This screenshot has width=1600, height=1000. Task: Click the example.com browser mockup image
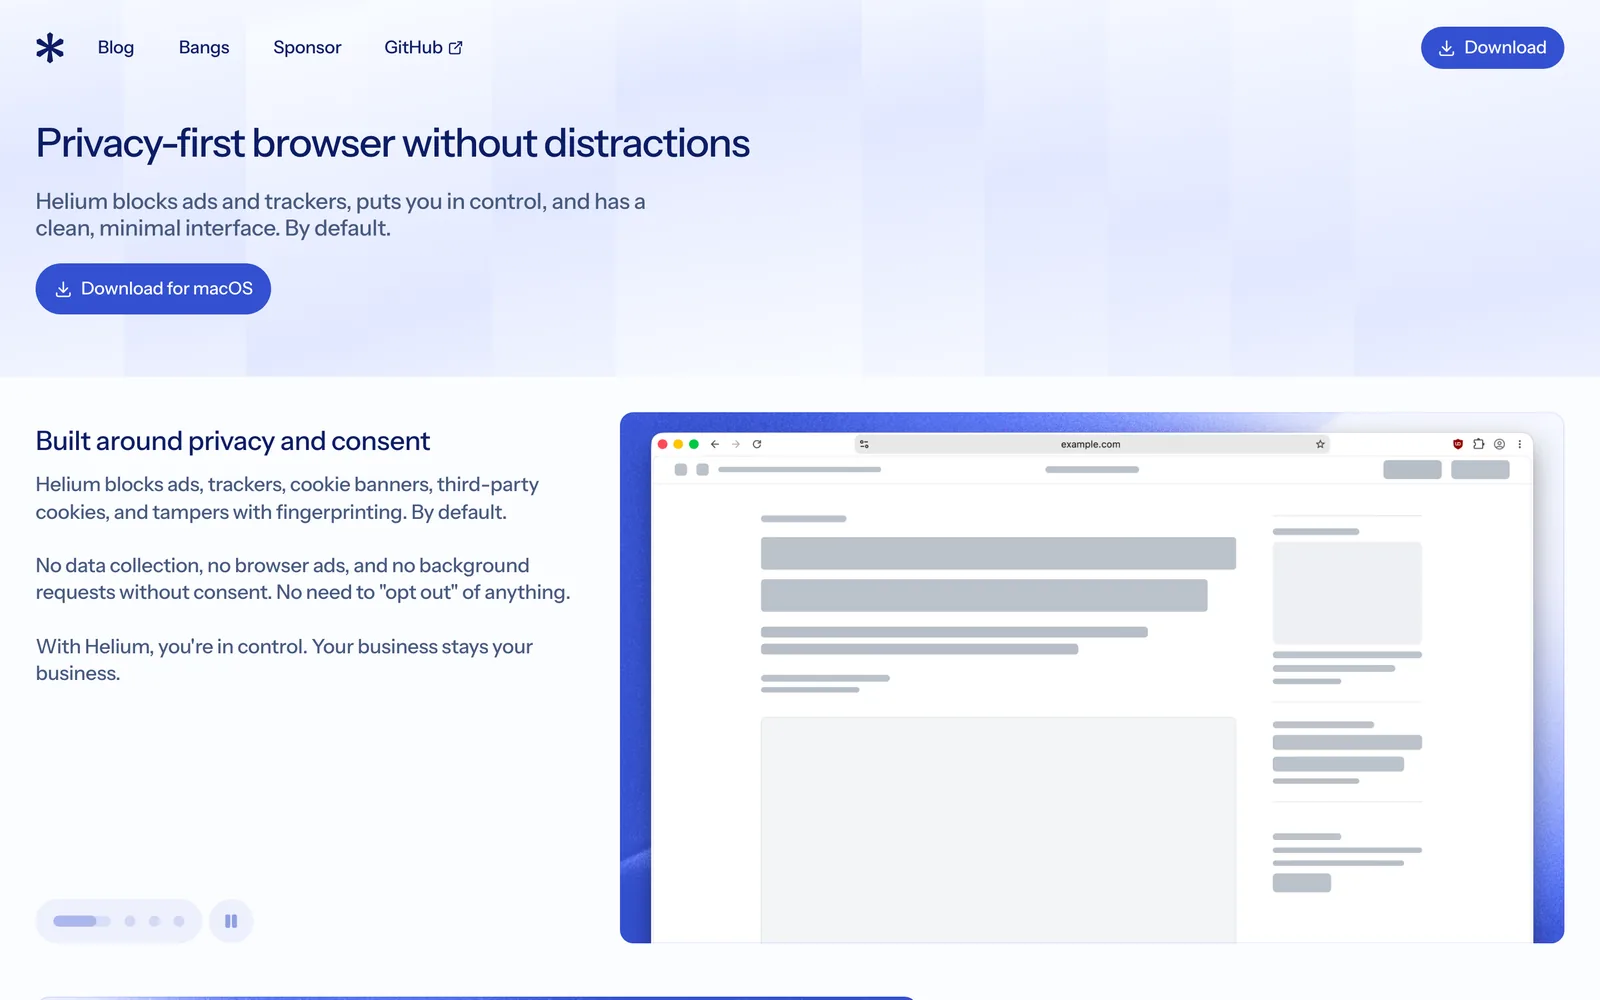click(1092, 678)
